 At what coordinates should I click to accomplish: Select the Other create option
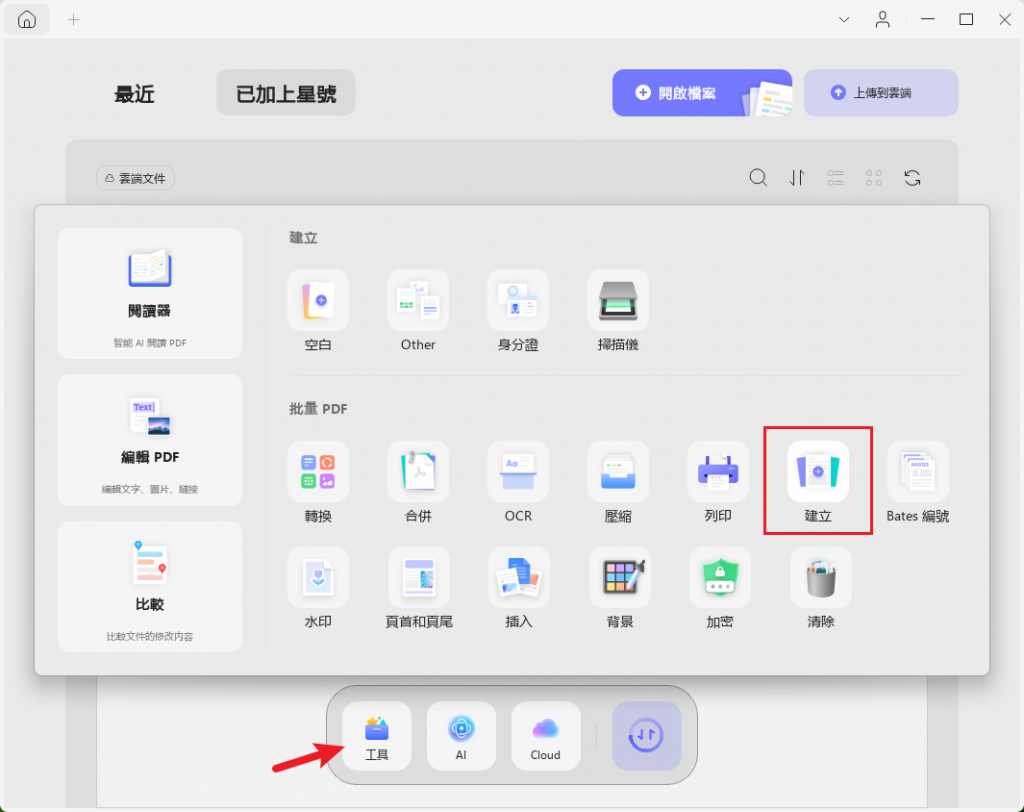(x=418, y=312)
